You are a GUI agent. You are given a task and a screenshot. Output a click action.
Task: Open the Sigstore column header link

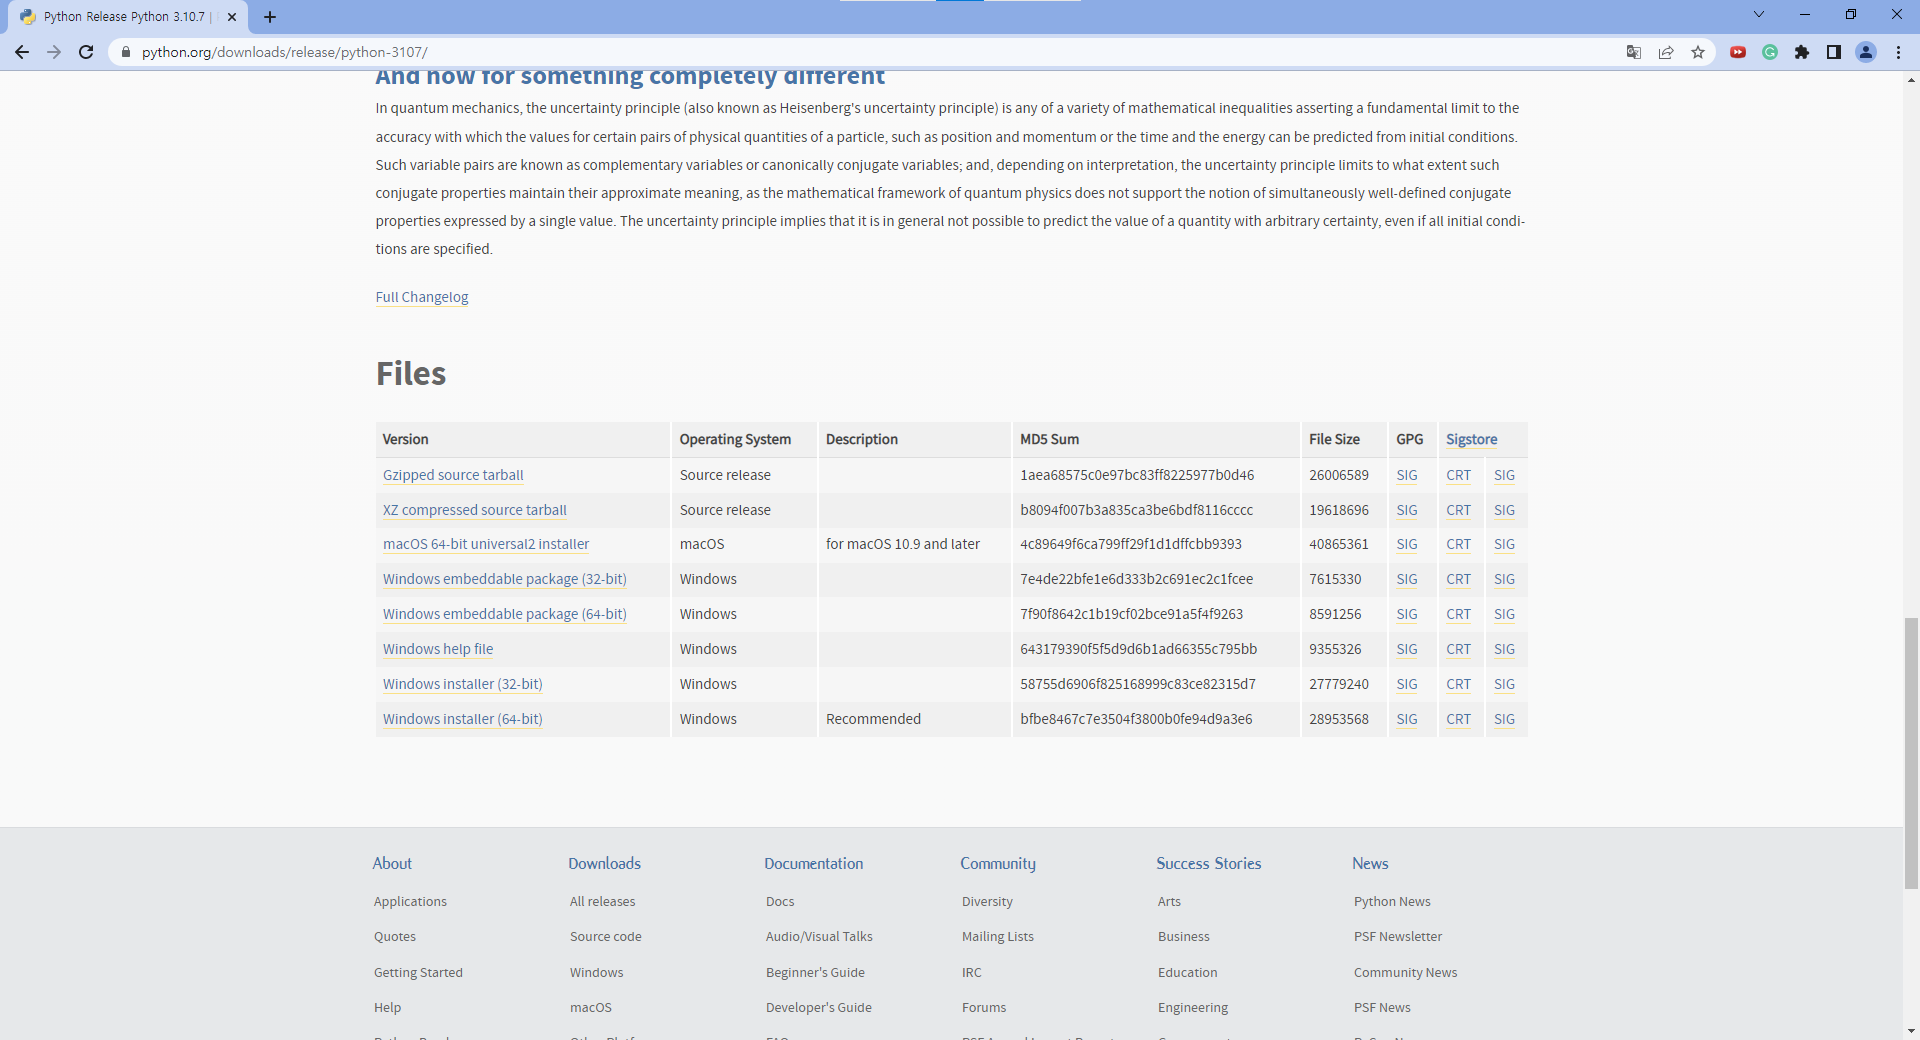click(1472, 439)
